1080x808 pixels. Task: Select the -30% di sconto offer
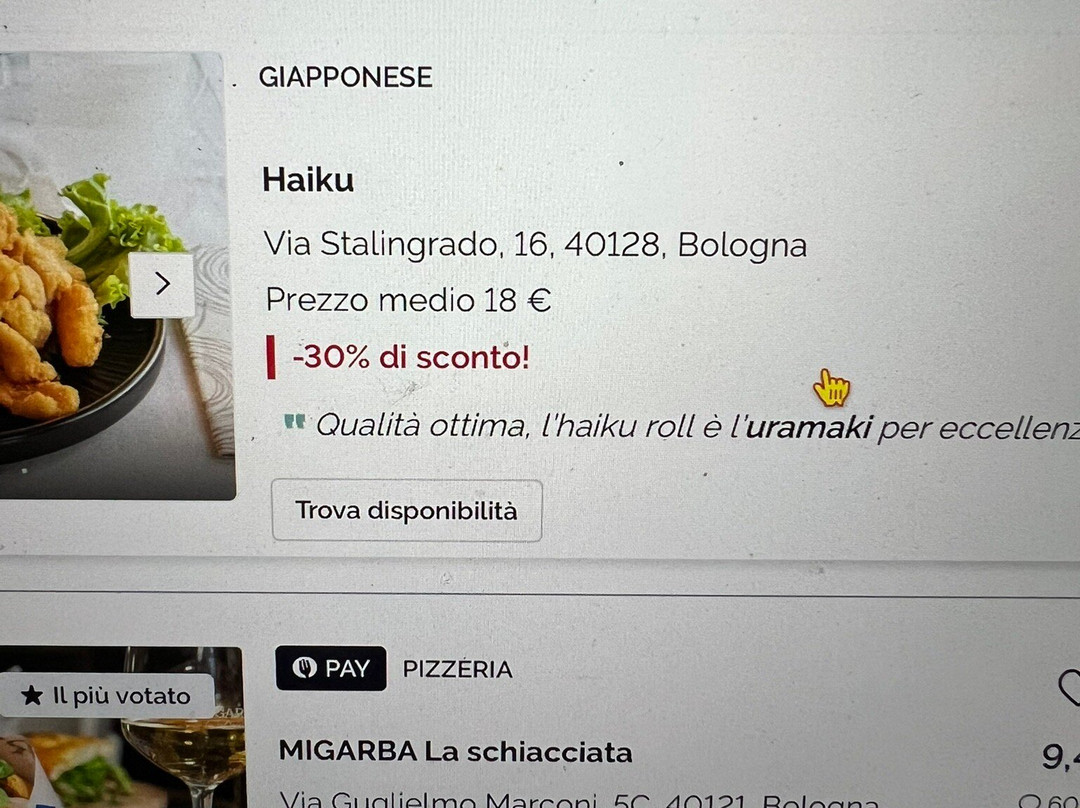coord(411,358)
